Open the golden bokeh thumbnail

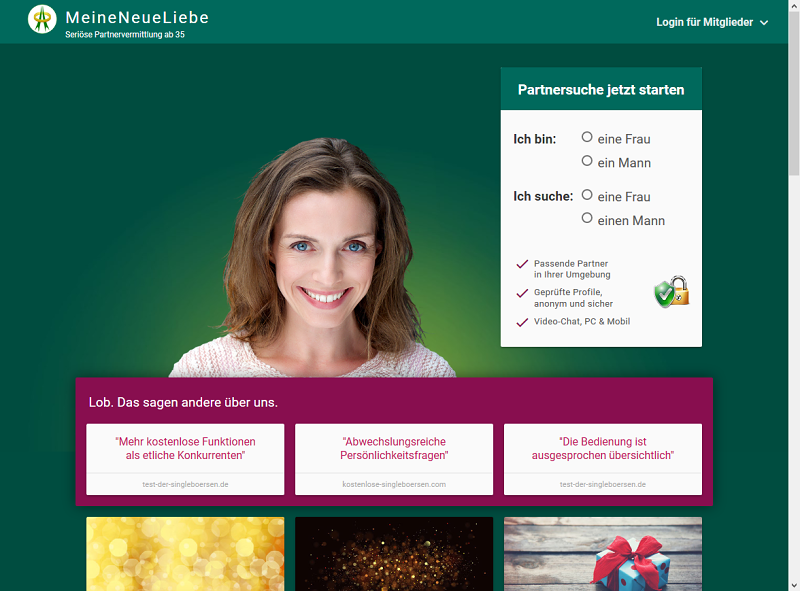coord(185,554)
